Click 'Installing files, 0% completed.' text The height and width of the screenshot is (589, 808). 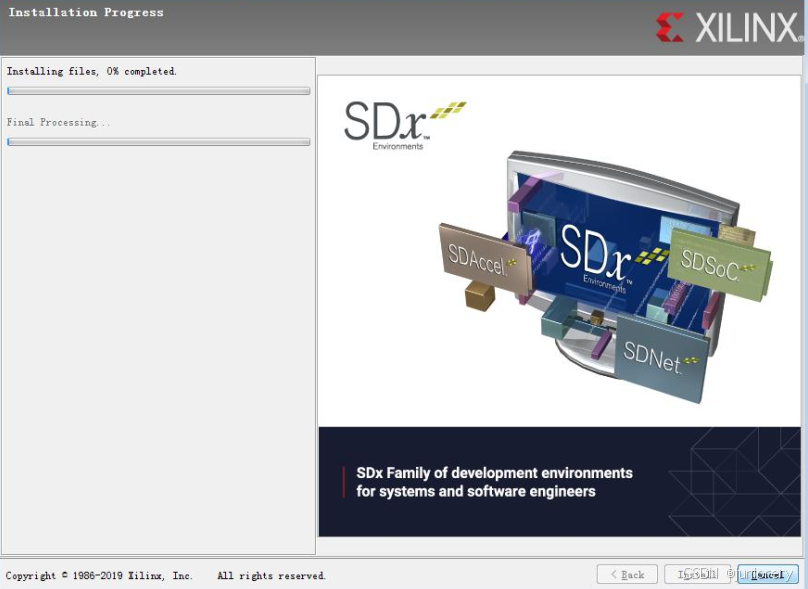point(92,71)
